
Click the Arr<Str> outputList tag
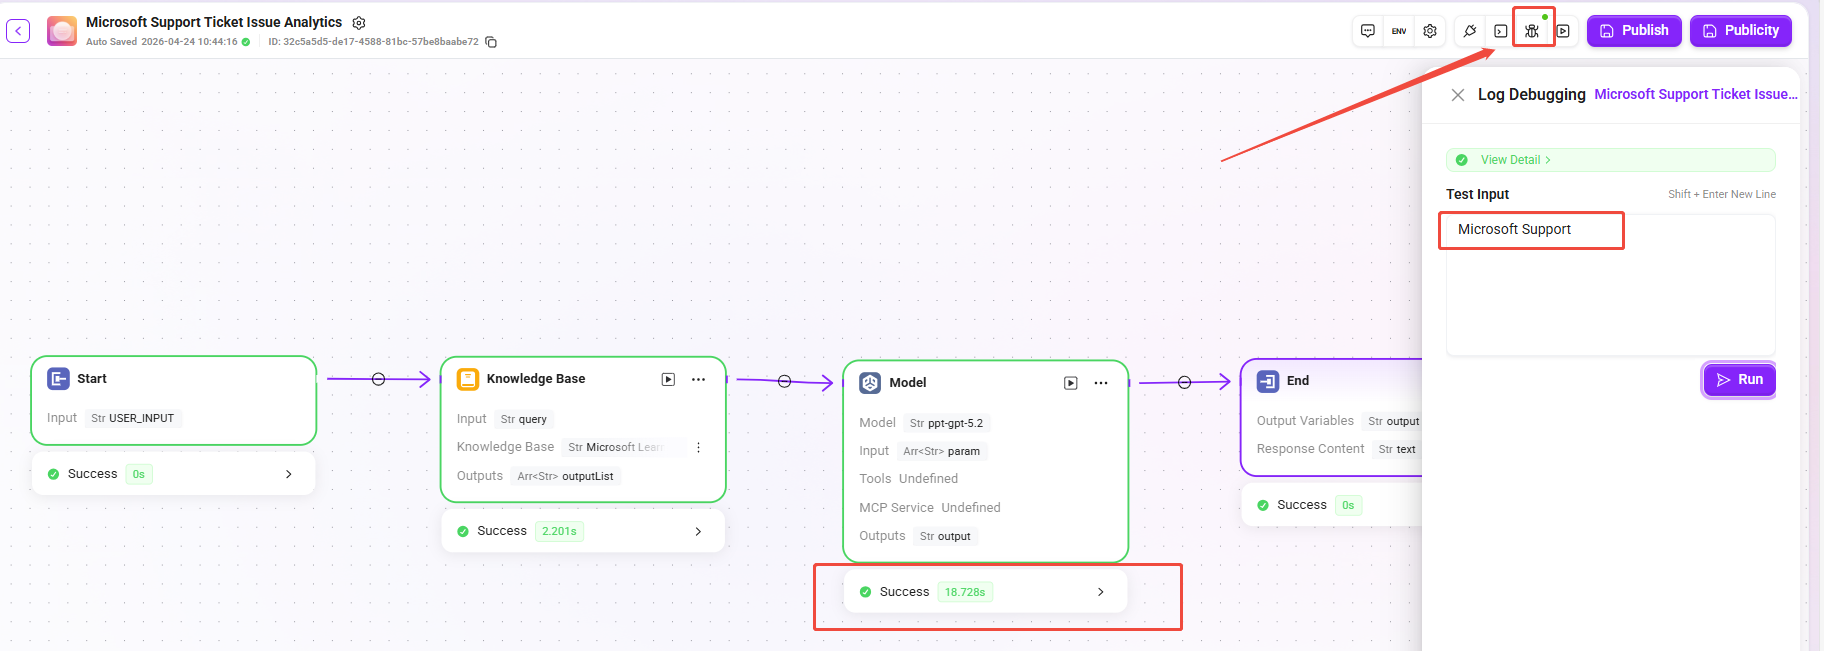[x=565, y=476]
